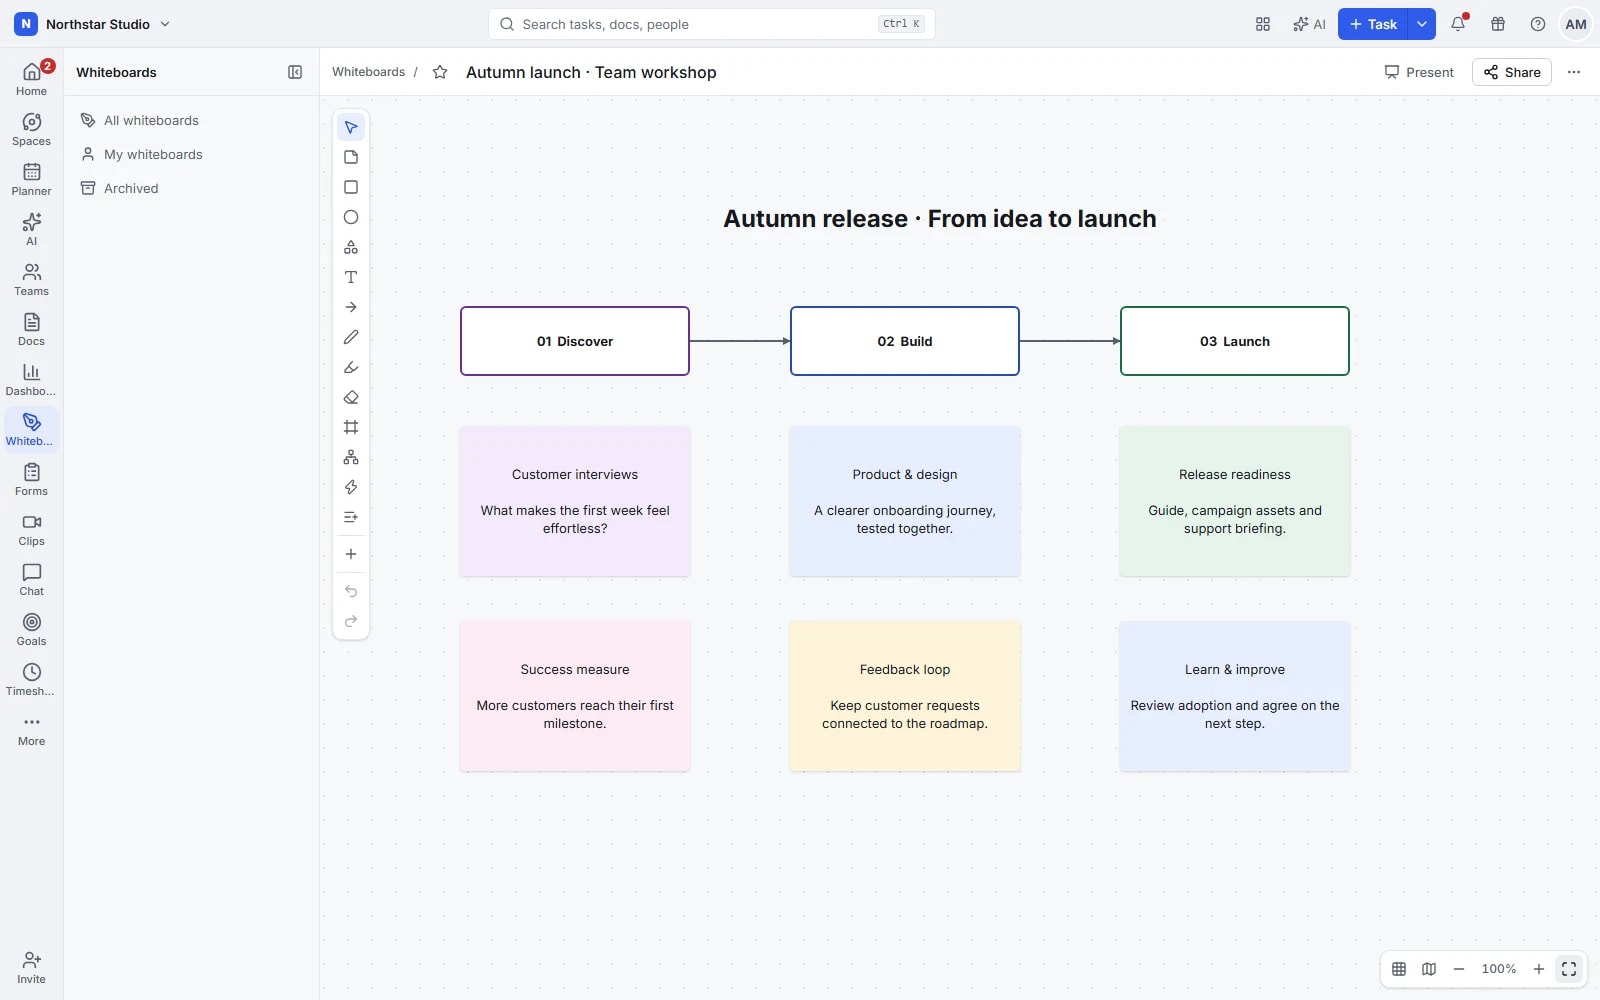Viewport: 1600px width, 1000px height.
Task: Open the AM user avatar menu
Action: (x=1576, y=24)
